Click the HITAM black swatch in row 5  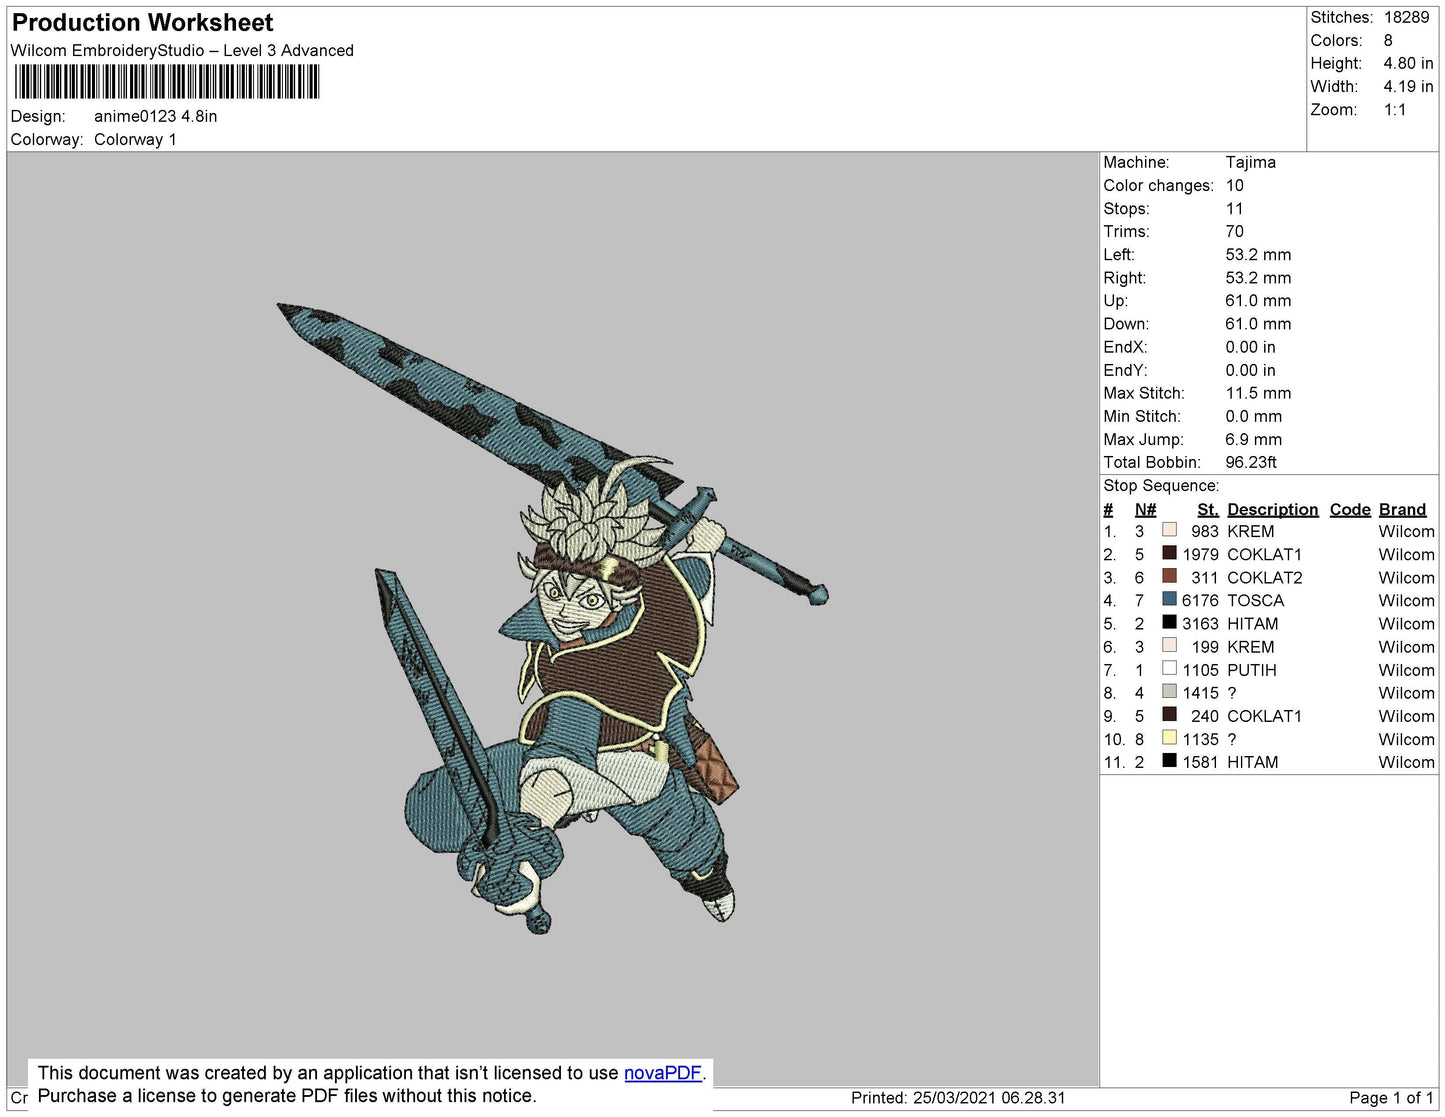click(x=1169, y=622)
